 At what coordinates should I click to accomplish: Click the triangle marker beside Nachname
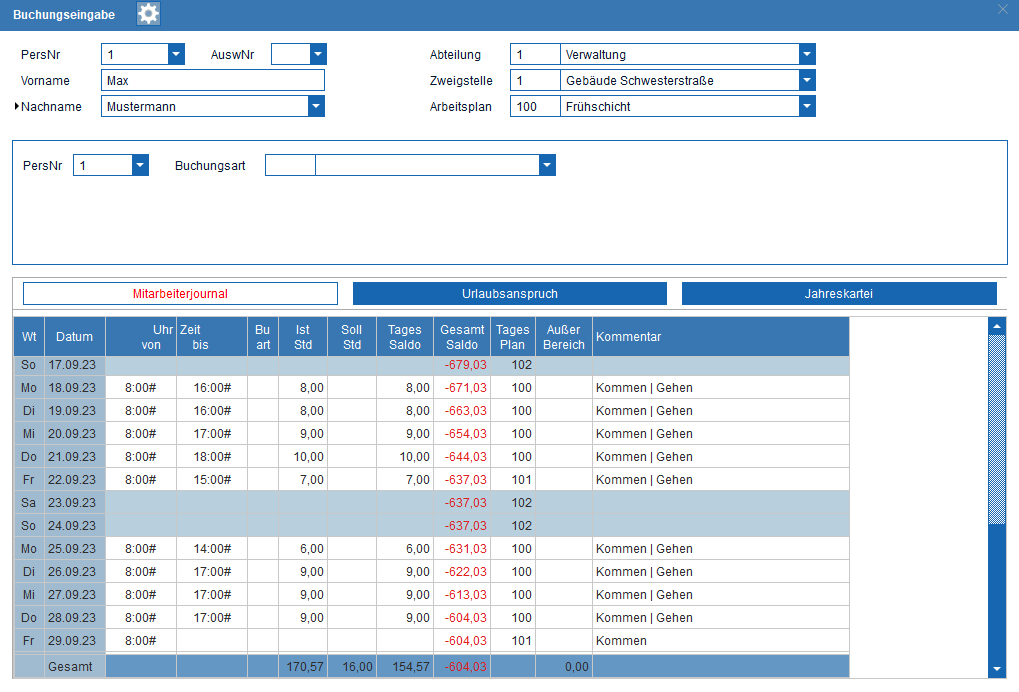(17, 106)
